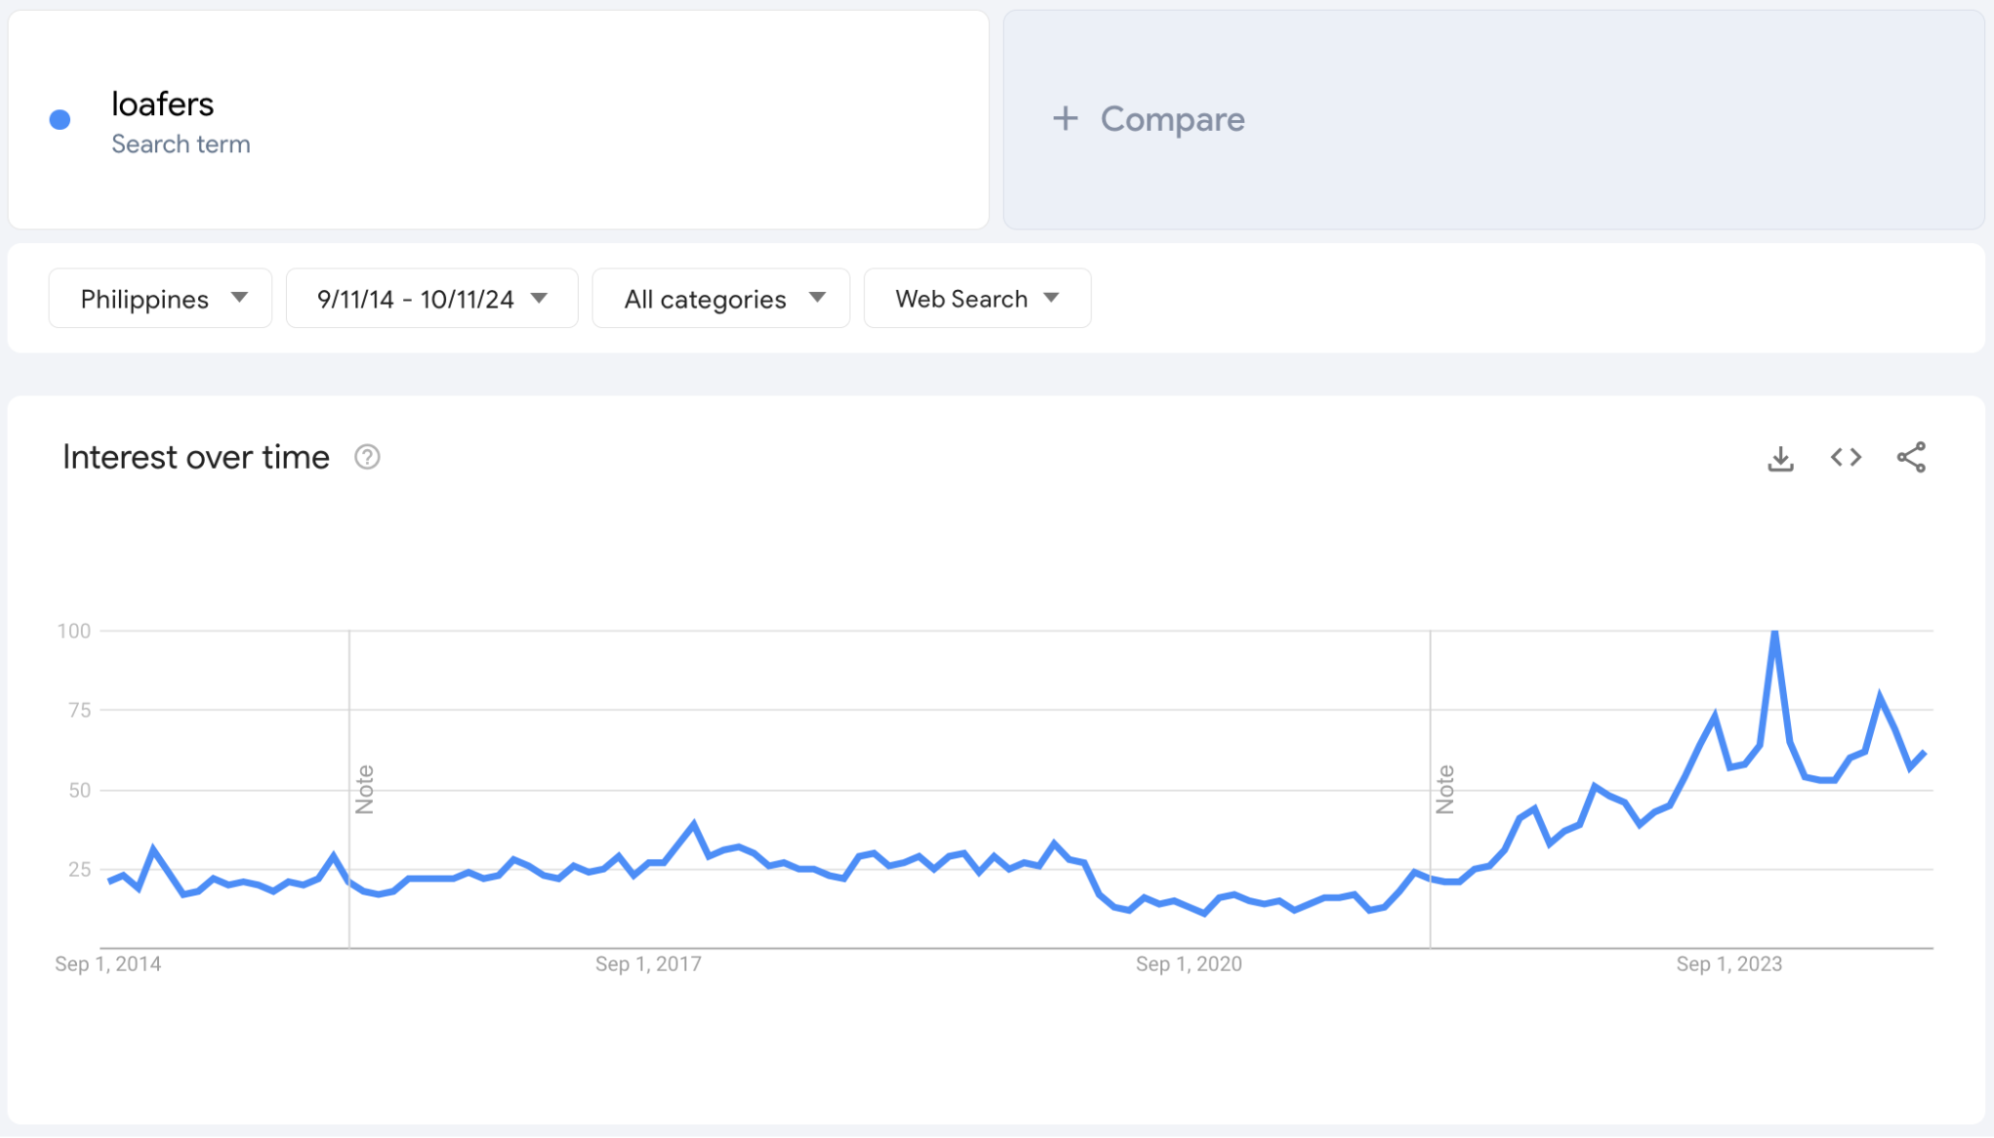
Task: Click the second Note marker near 2022
Action: click(x=1445, y=789)
